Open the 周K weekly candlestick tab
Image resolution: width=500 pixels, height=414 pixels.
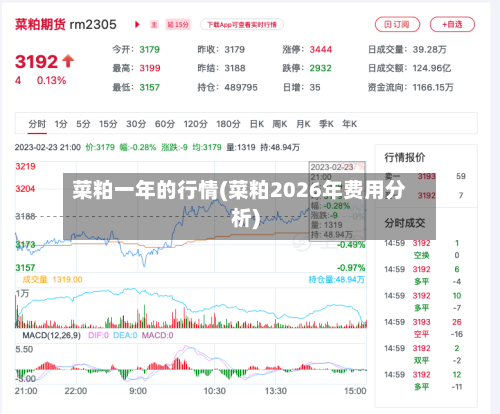[x=280, y=124]
